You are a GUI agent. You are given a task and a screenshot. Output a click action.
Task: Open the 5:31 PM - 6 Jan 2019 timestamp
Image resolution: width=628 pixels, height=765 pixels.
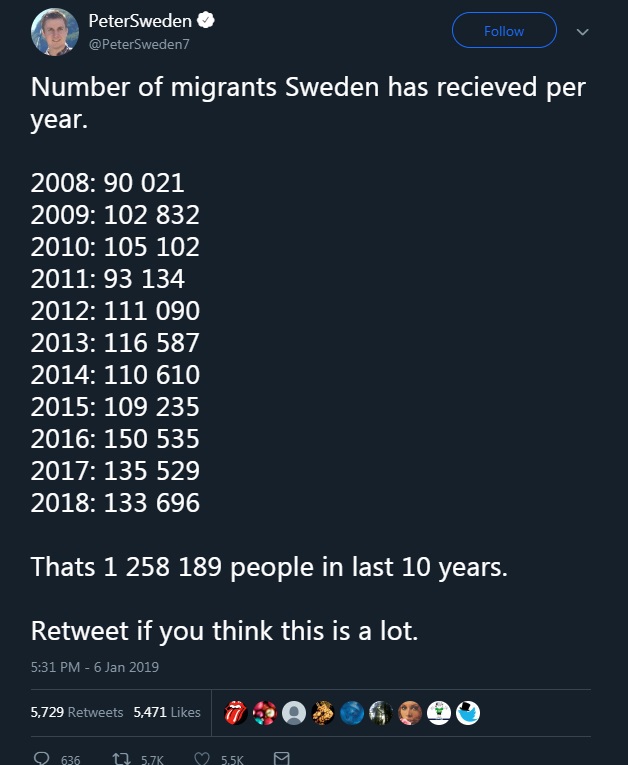coord(95,667)
